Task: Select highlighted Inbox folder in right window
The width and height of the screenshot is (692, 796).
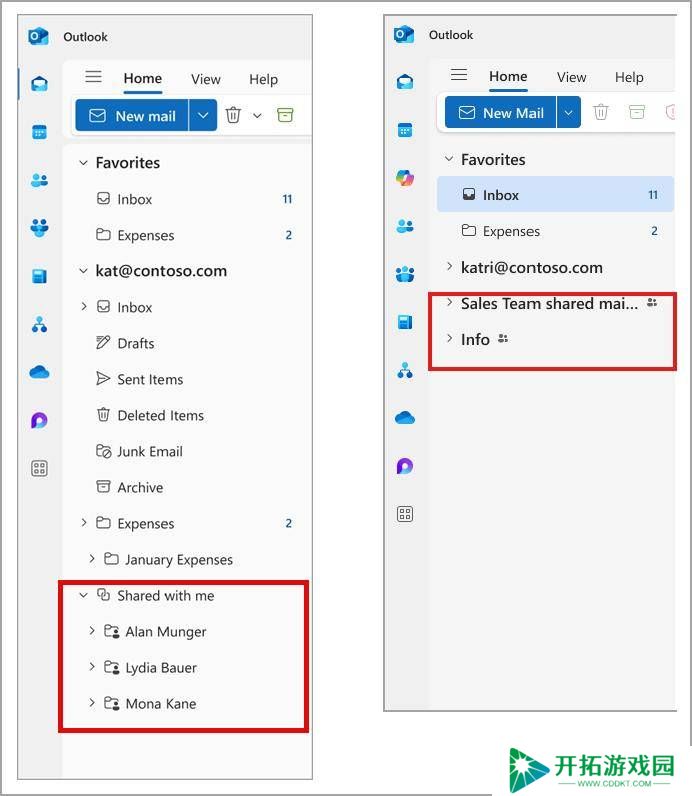Action: (x=555, y=194)
